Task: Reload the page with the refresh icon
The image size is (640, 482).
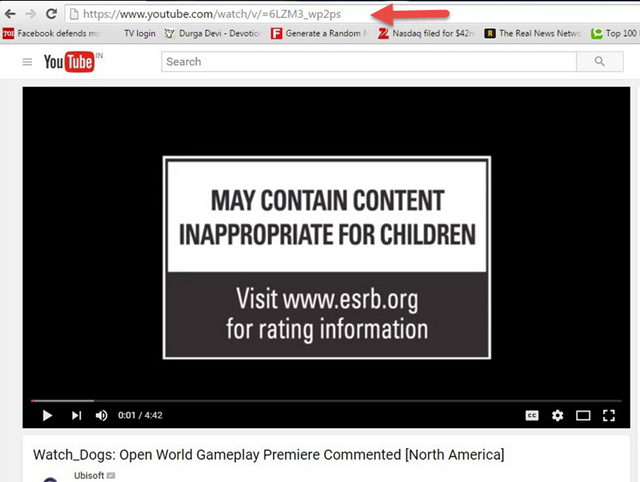Action: click(51, 14)
